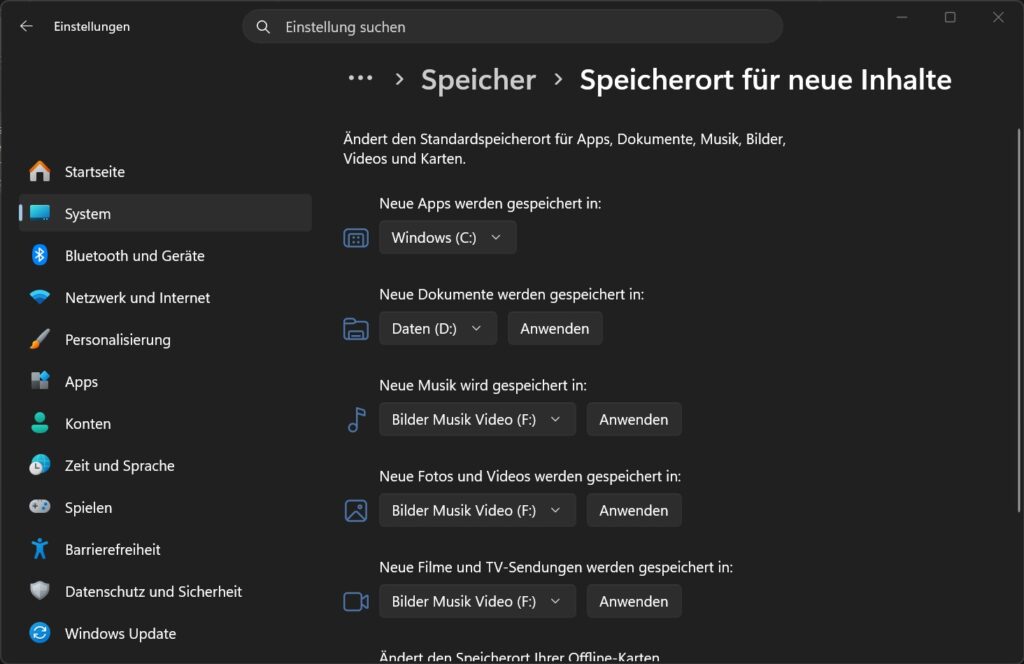Screen dimensions: 1024x664
Task: Apply the new movies and TV location
Action: [x=633, y=601]
